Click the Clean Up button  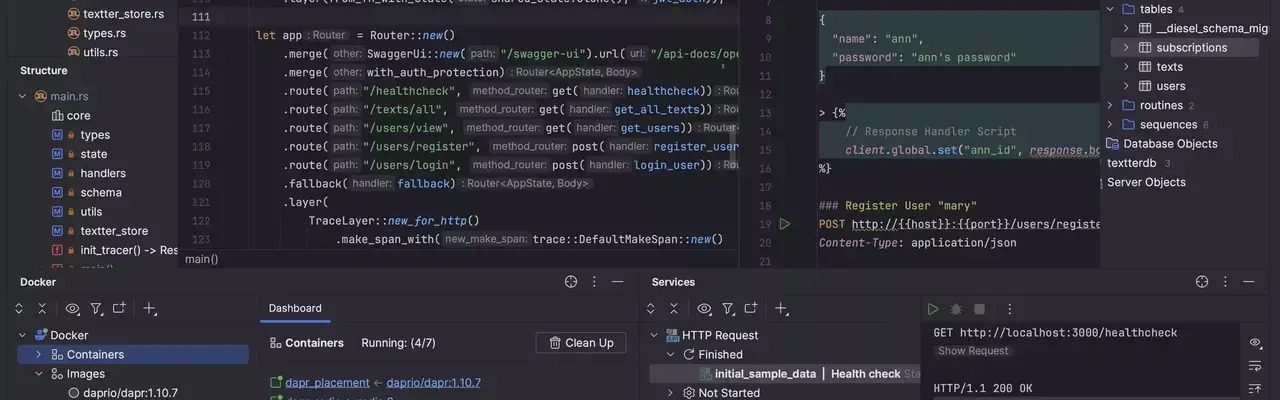(581, 343)
